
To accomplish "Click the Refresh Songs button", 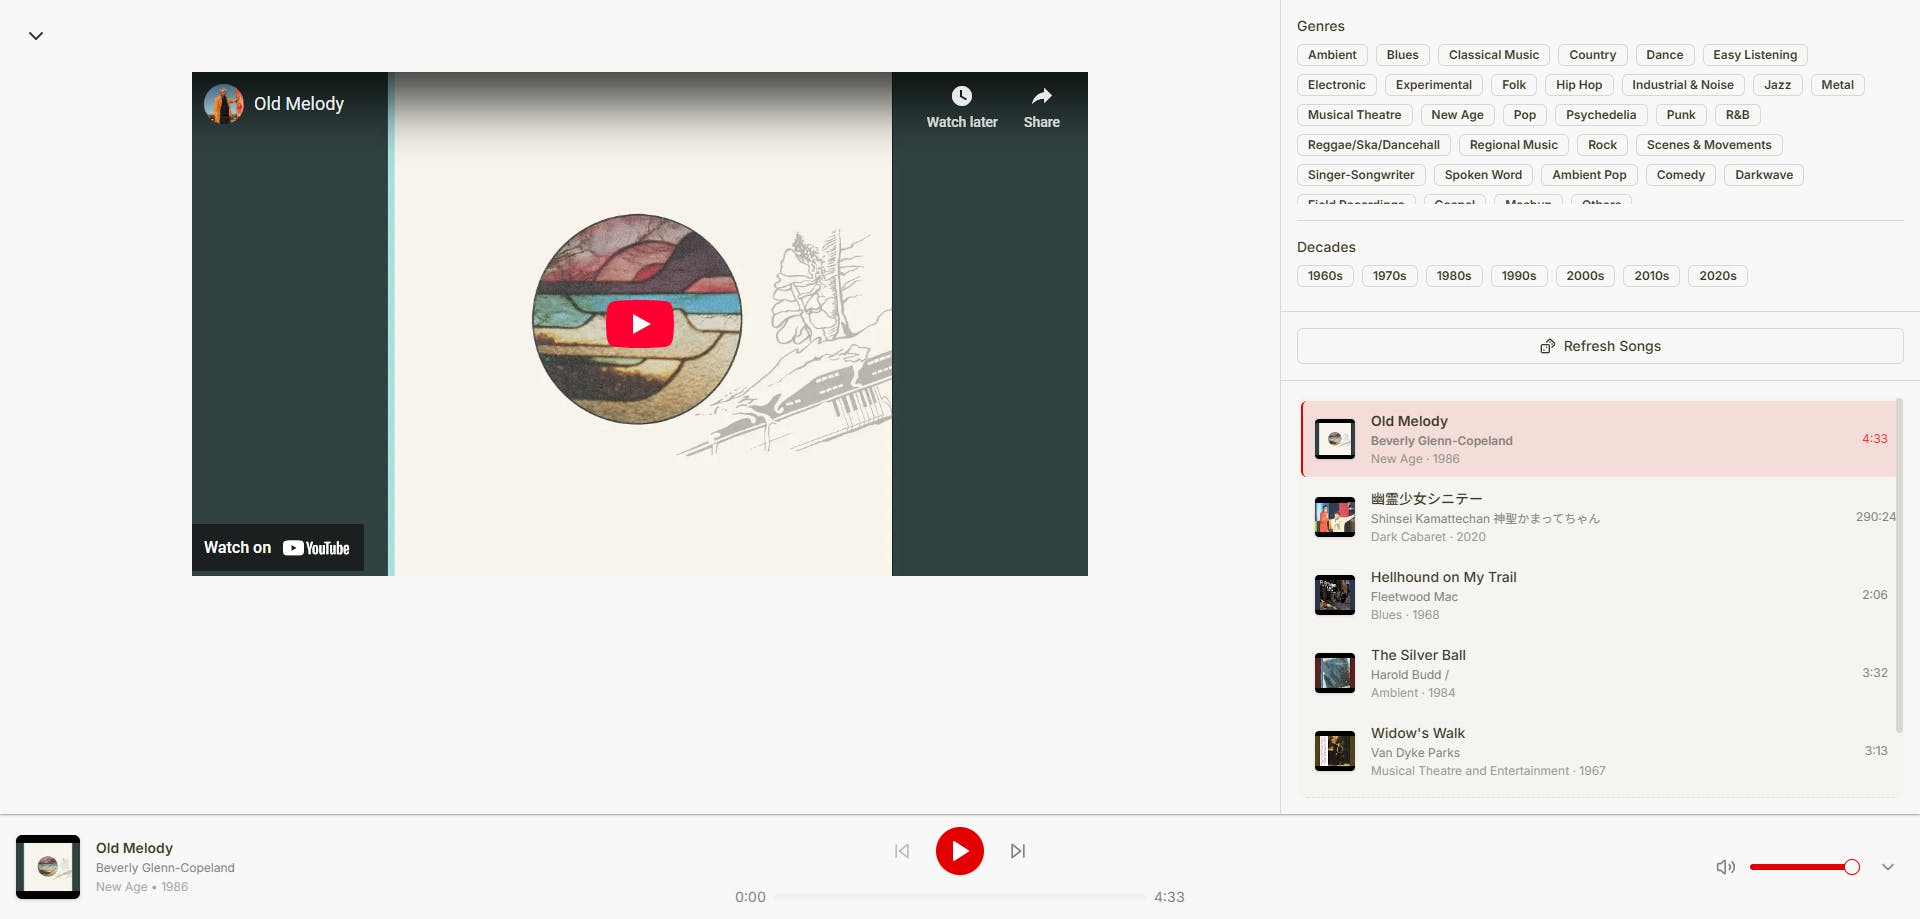I will [x=1600, y=346].
